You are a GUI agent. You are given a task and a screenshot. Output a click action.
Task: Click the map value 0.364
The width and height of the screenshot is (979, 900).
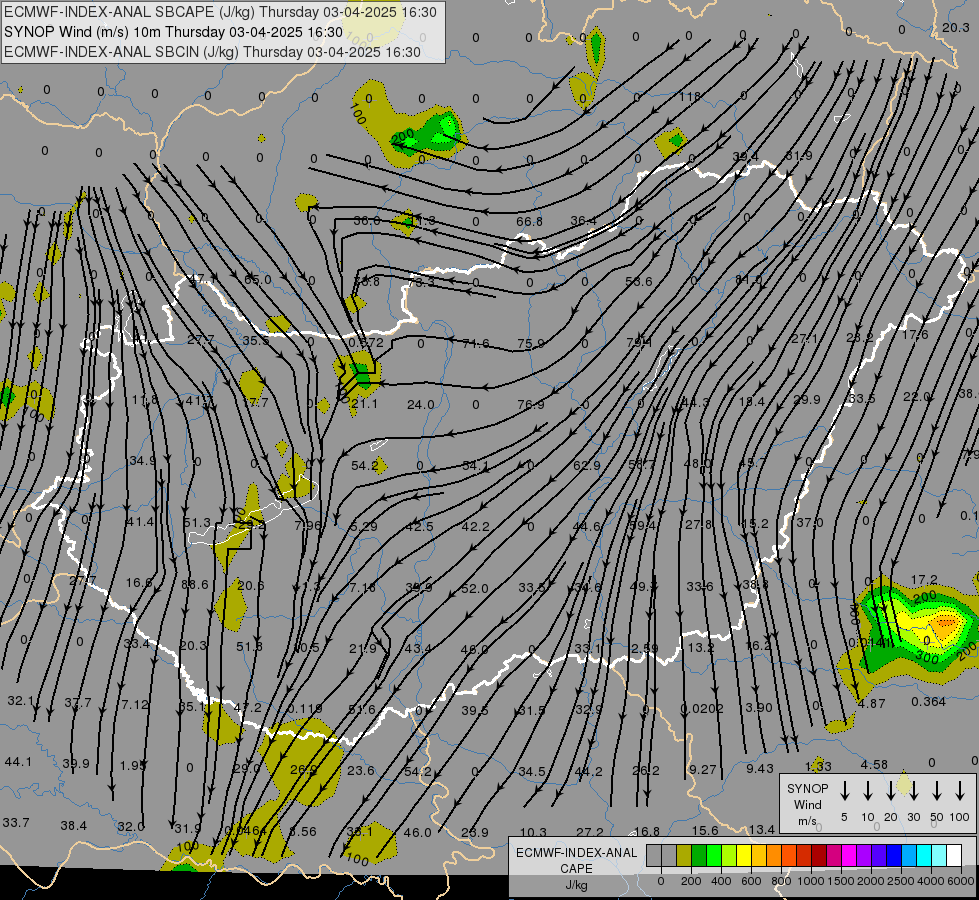click(x=928, y=702)
